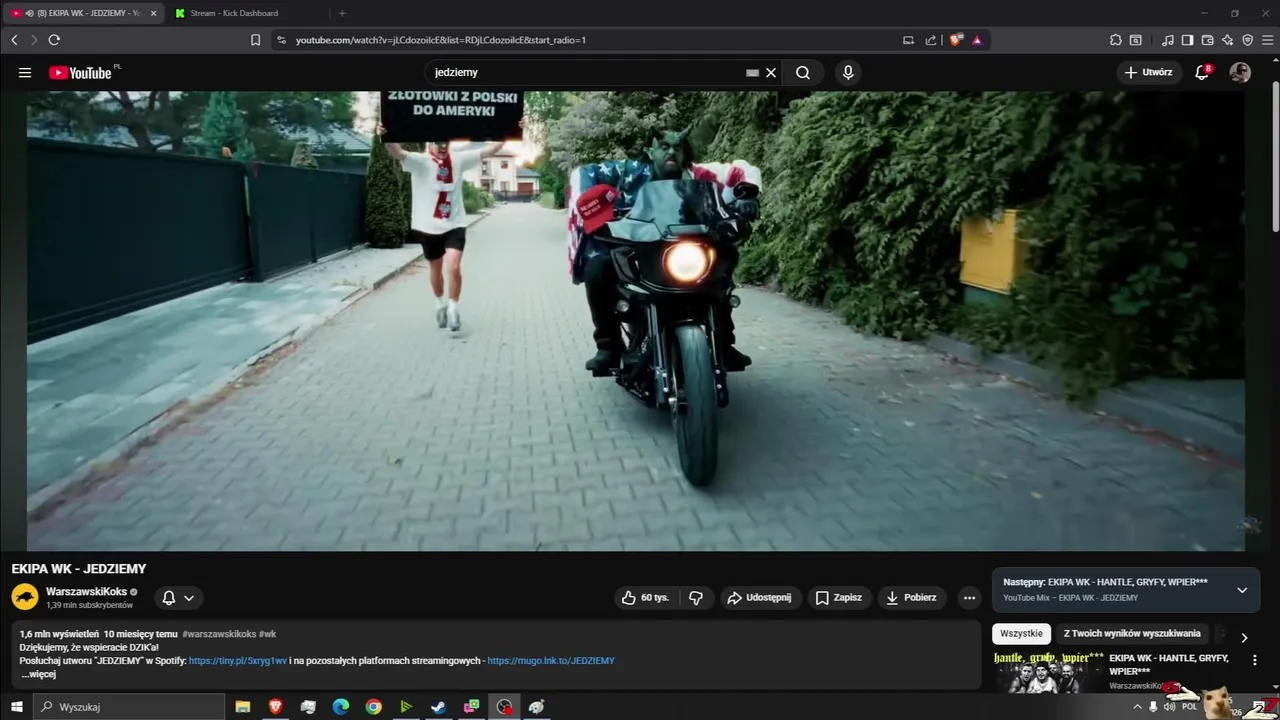Launch Microsoft Edge from the taskbar
Viewport: 1280px width, 720px height.
pos(340,707)
